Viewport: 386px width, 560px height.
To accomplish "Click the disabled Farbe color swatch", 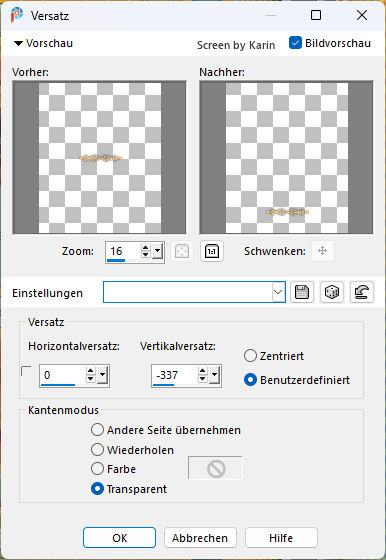I will pos(215,468).
